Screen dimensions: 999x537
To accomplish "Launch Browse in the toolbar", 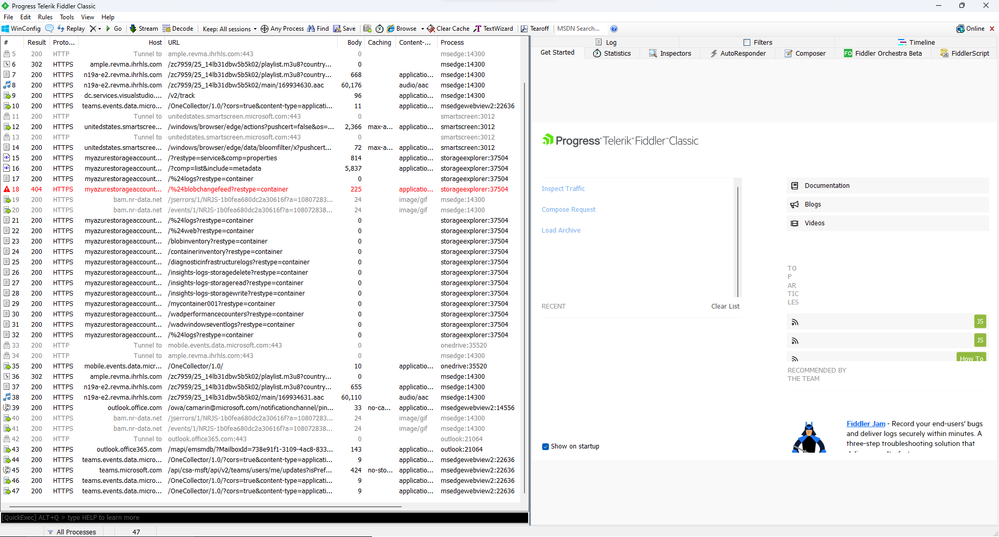I will pyautogui.click(x=401, y=29).
